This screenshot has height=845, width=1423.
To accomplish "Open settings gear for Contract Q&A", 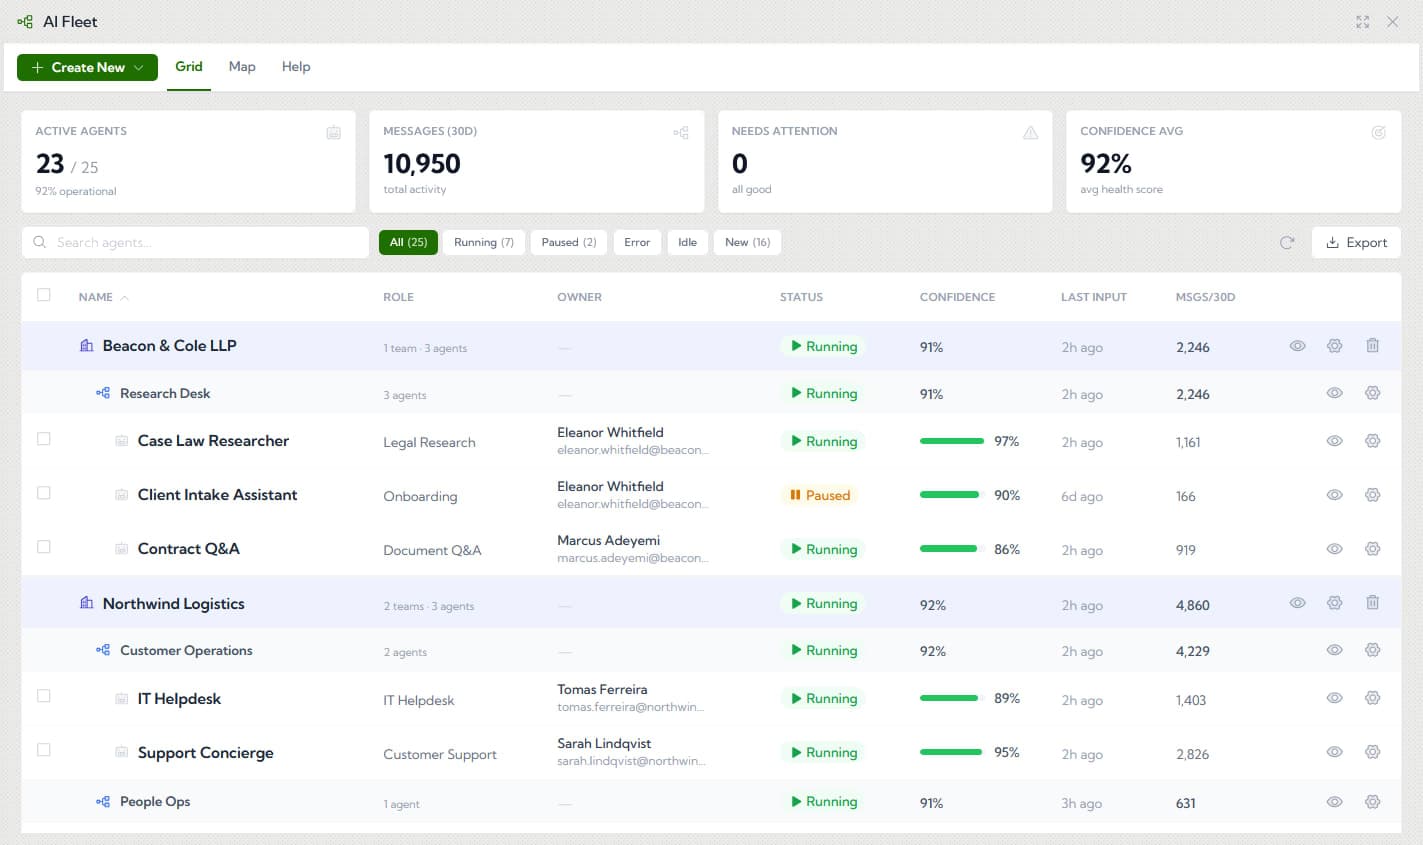I will click(1372, 549).
